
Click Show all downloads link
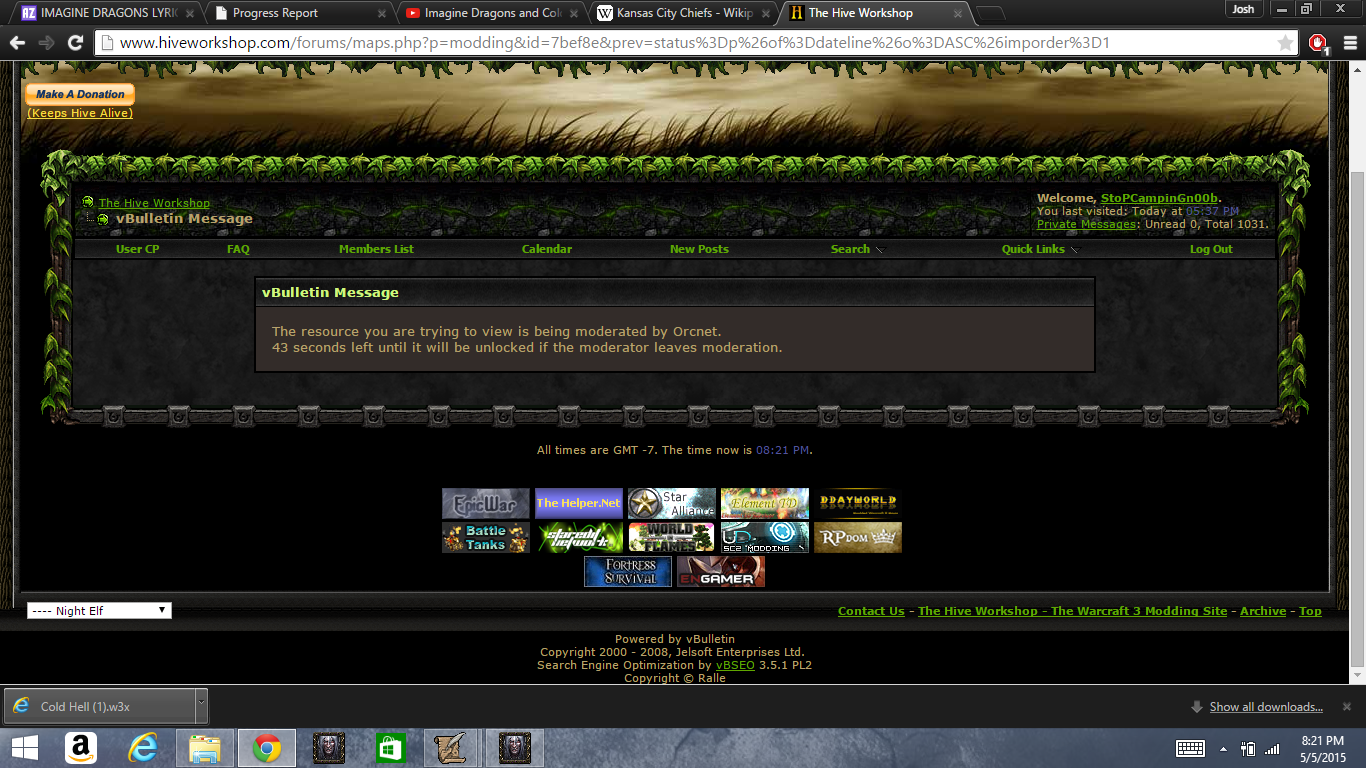[x=1266, y=707]
